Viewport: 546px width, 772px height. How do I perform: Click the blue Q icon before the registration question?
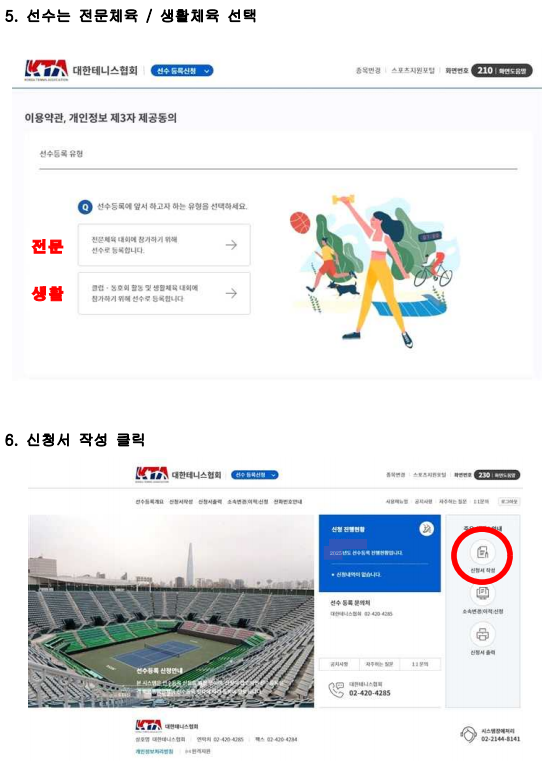[85, 207]
